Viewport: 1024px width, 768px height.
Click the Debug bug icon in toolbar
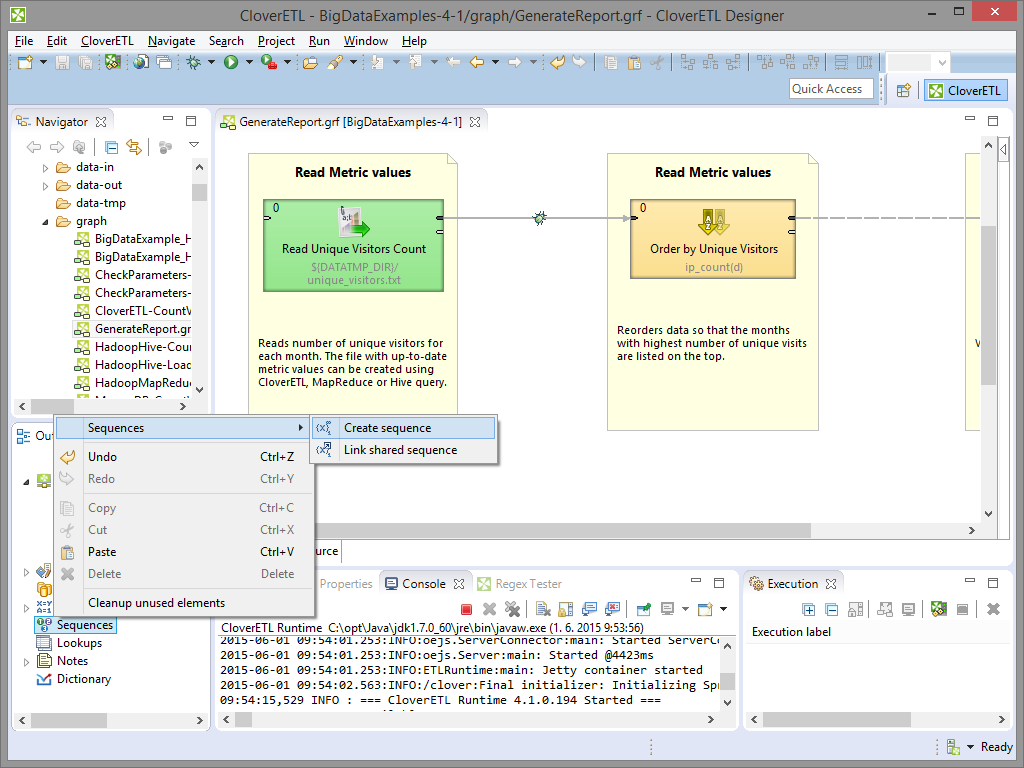pyautogui.click(x=194, y=62)
